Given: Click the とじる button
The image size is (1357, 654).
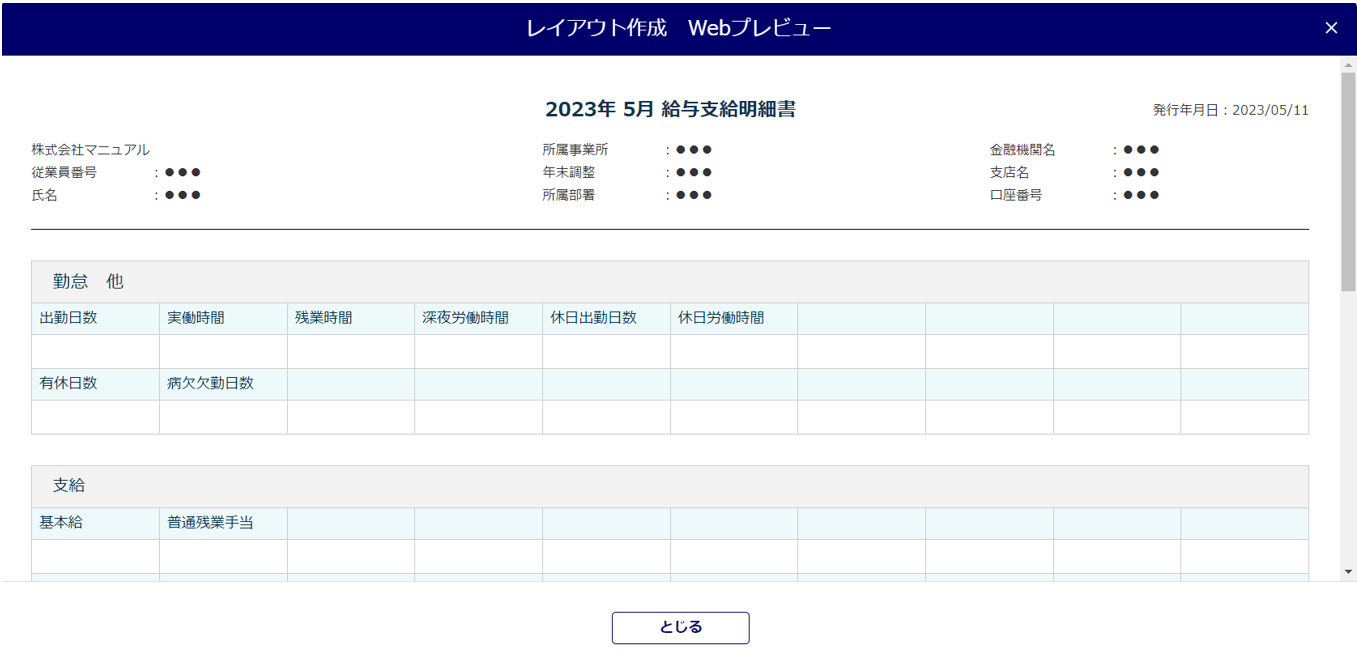Looking at the screenshot, I should pos(680,627).
